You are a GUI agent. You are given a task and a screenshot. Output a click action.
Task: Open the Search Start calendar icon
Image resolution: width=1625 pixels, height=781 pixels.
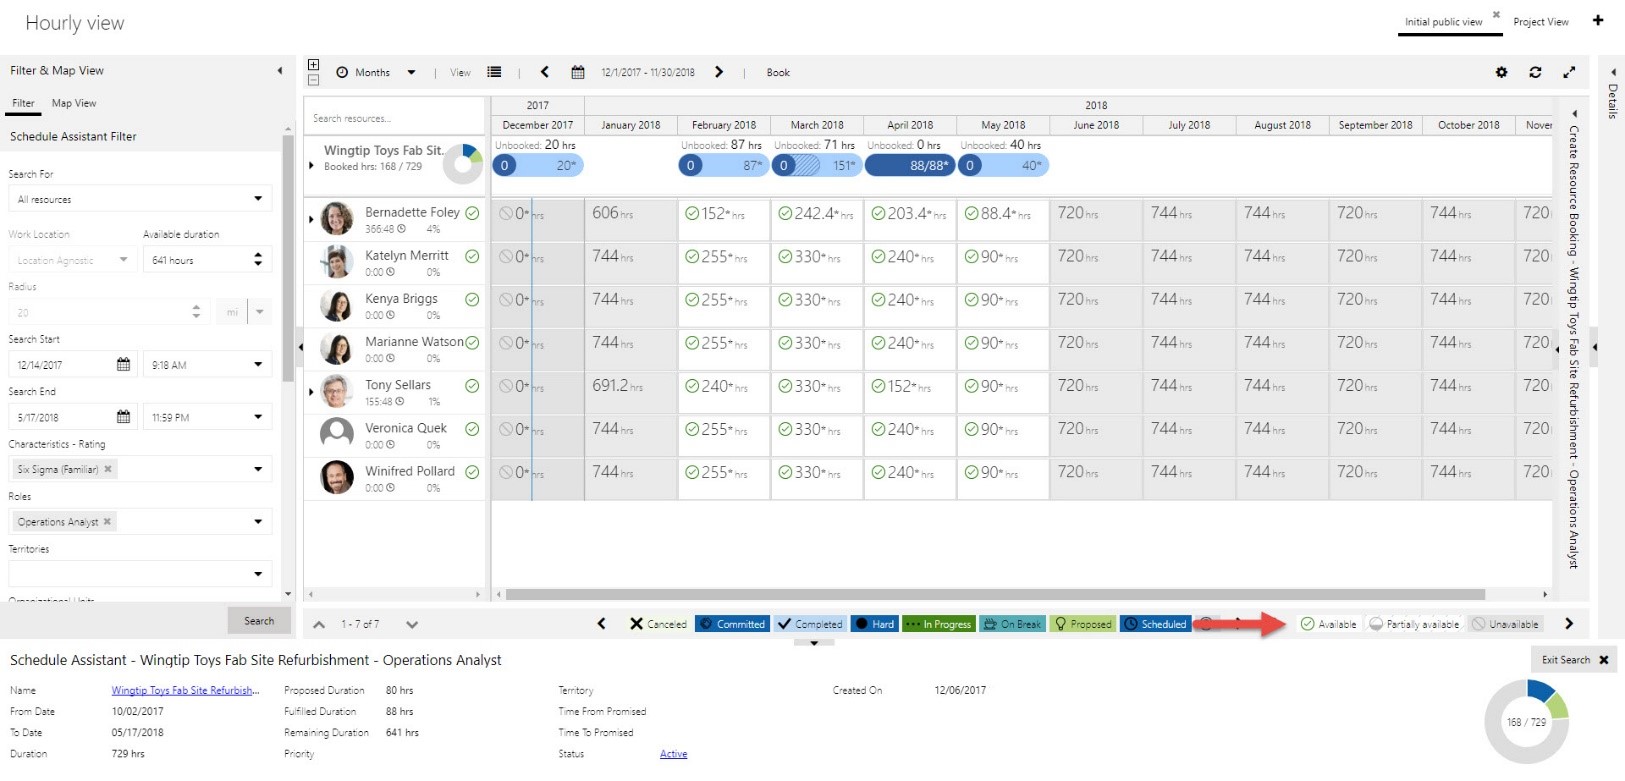click(123, 364)
